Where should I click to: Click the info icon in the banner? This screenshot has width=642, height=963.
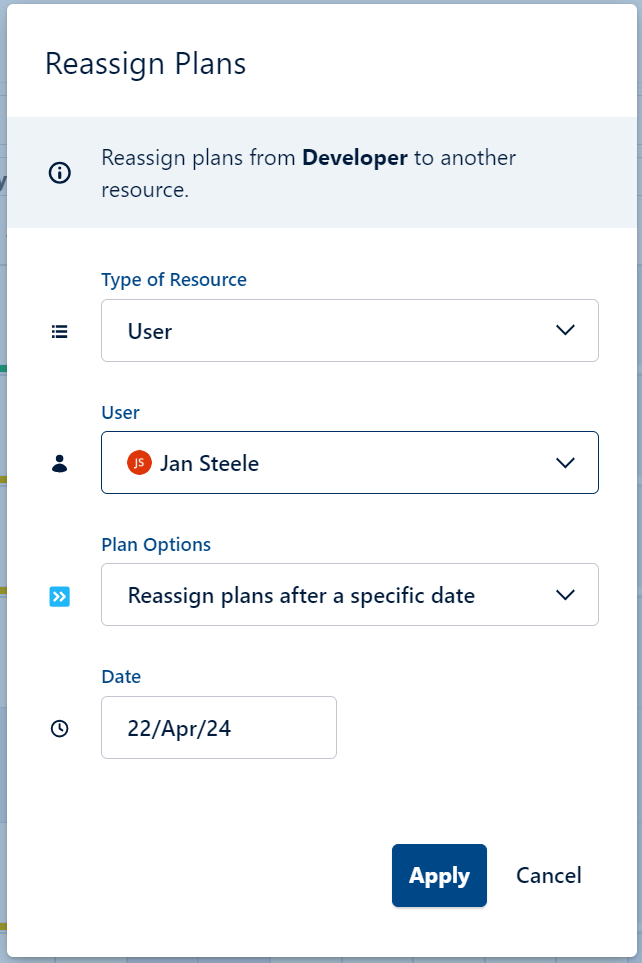point(58,173)
